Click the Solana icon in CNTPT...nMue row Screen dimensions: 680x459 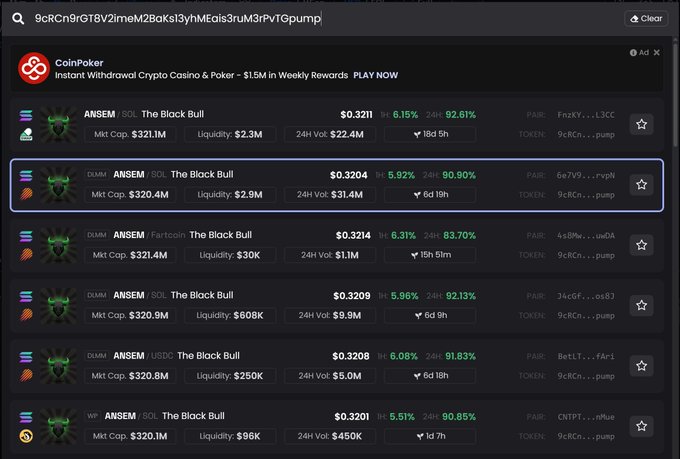point(26,417)
